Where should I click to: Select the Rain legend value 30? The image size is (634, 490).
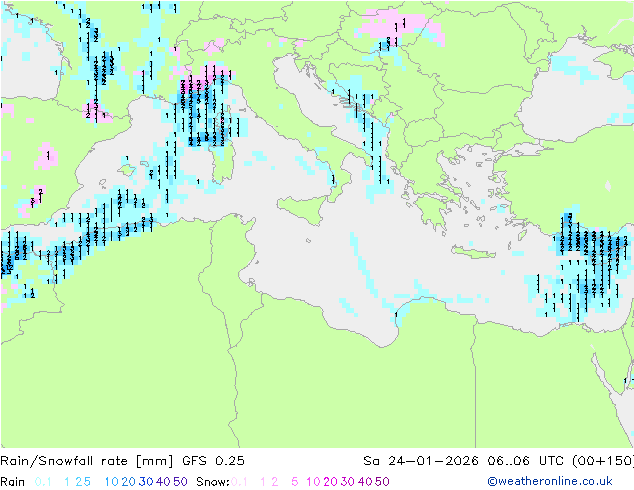(146, 482)
